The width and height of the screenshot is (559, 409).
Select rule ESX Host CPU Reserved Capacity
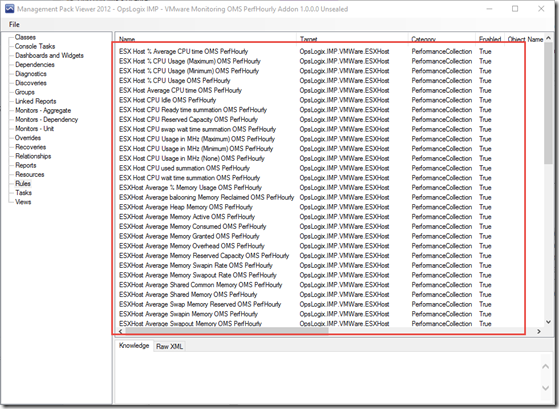point(188,119)
